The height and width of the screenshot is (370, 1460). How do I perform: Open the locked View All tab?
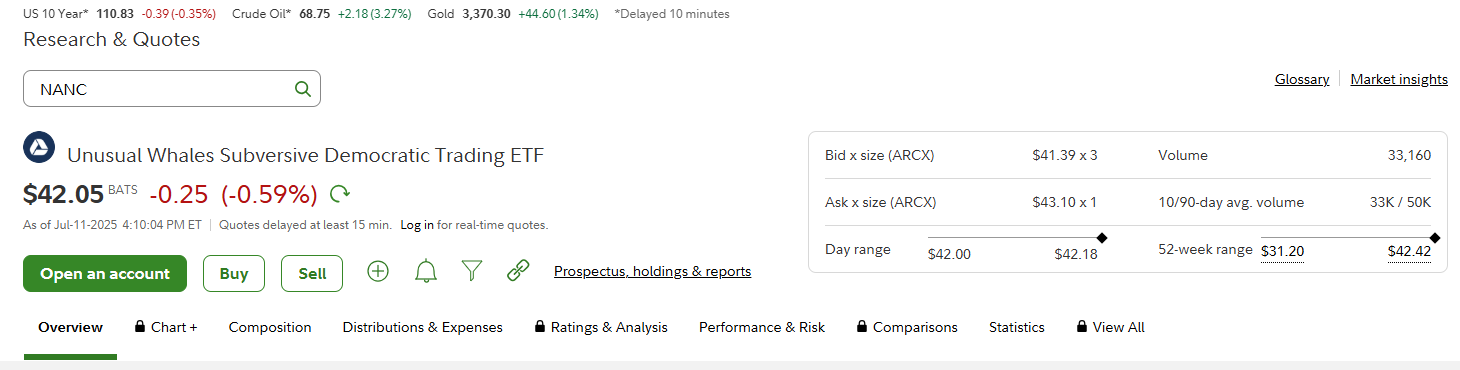[1110, 327]
